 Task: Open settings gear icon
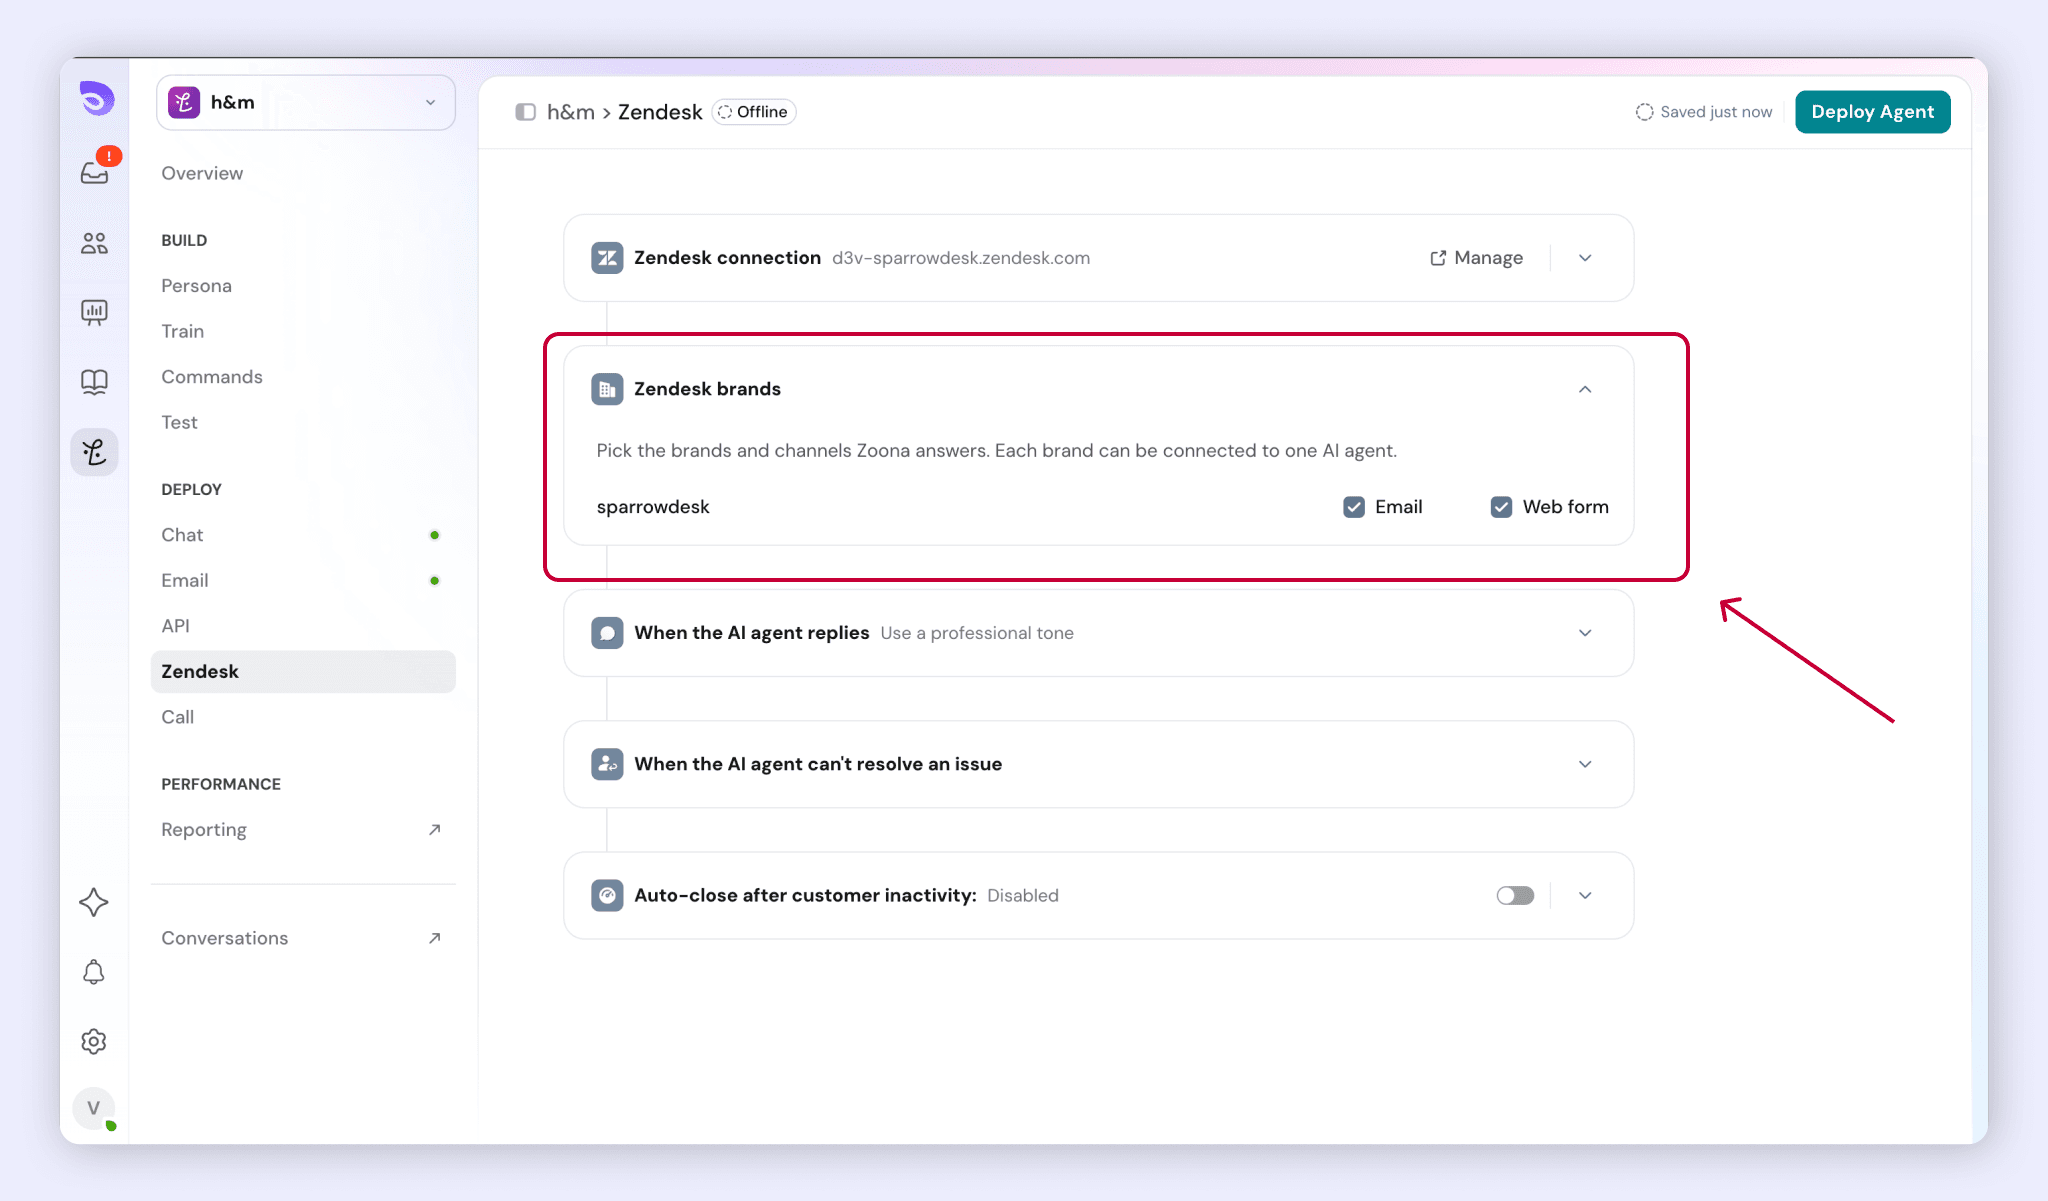coord(94,1041)
